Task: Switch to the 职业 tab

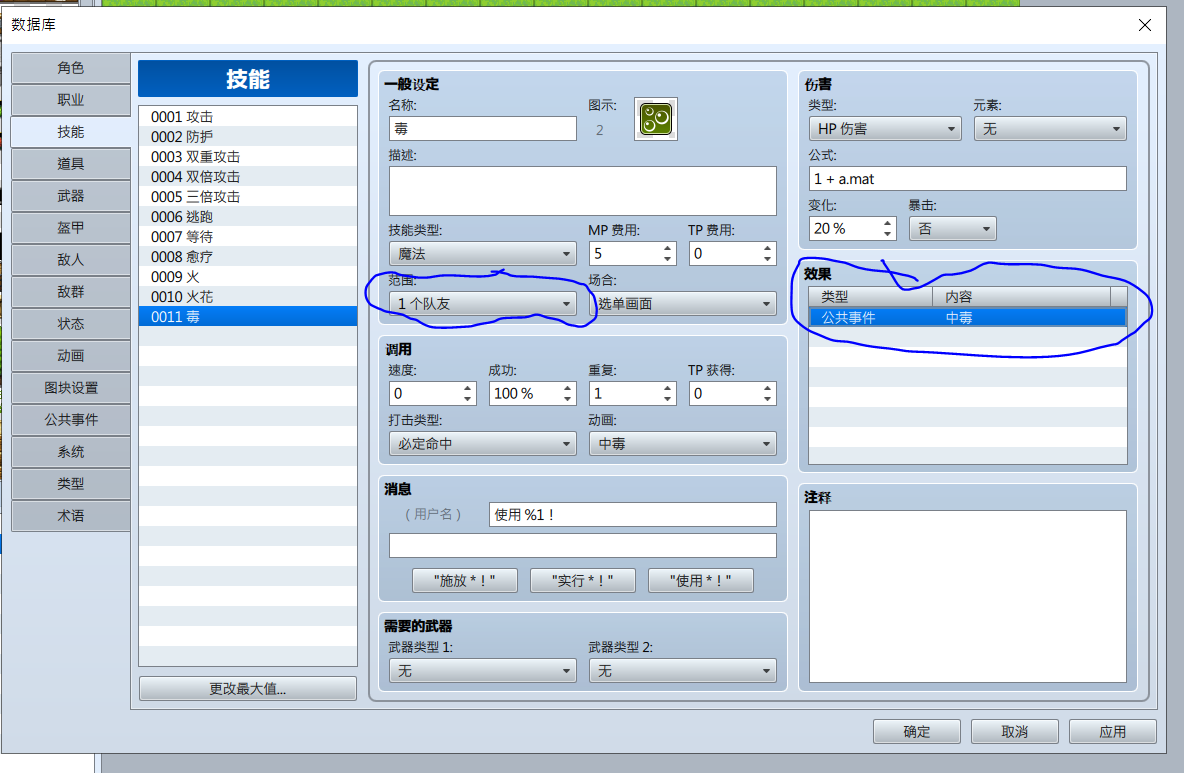Action: (71, 100)
